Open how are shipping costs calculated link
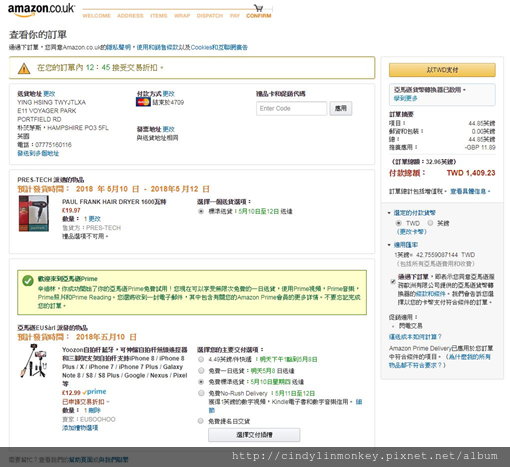The height and width of the screenshot is (467, 510). (415, 337)
